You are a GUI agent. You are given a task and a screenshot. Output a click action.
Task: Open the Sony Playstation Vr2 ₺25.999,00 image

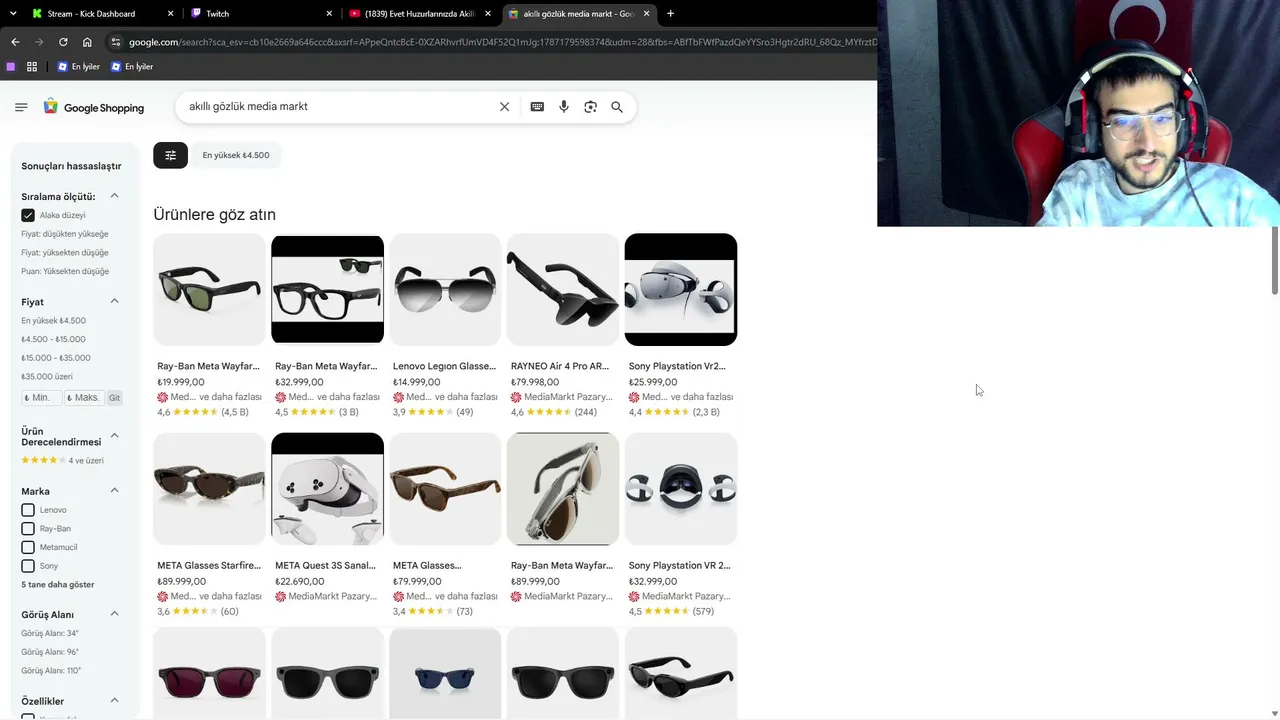[681, 289]
